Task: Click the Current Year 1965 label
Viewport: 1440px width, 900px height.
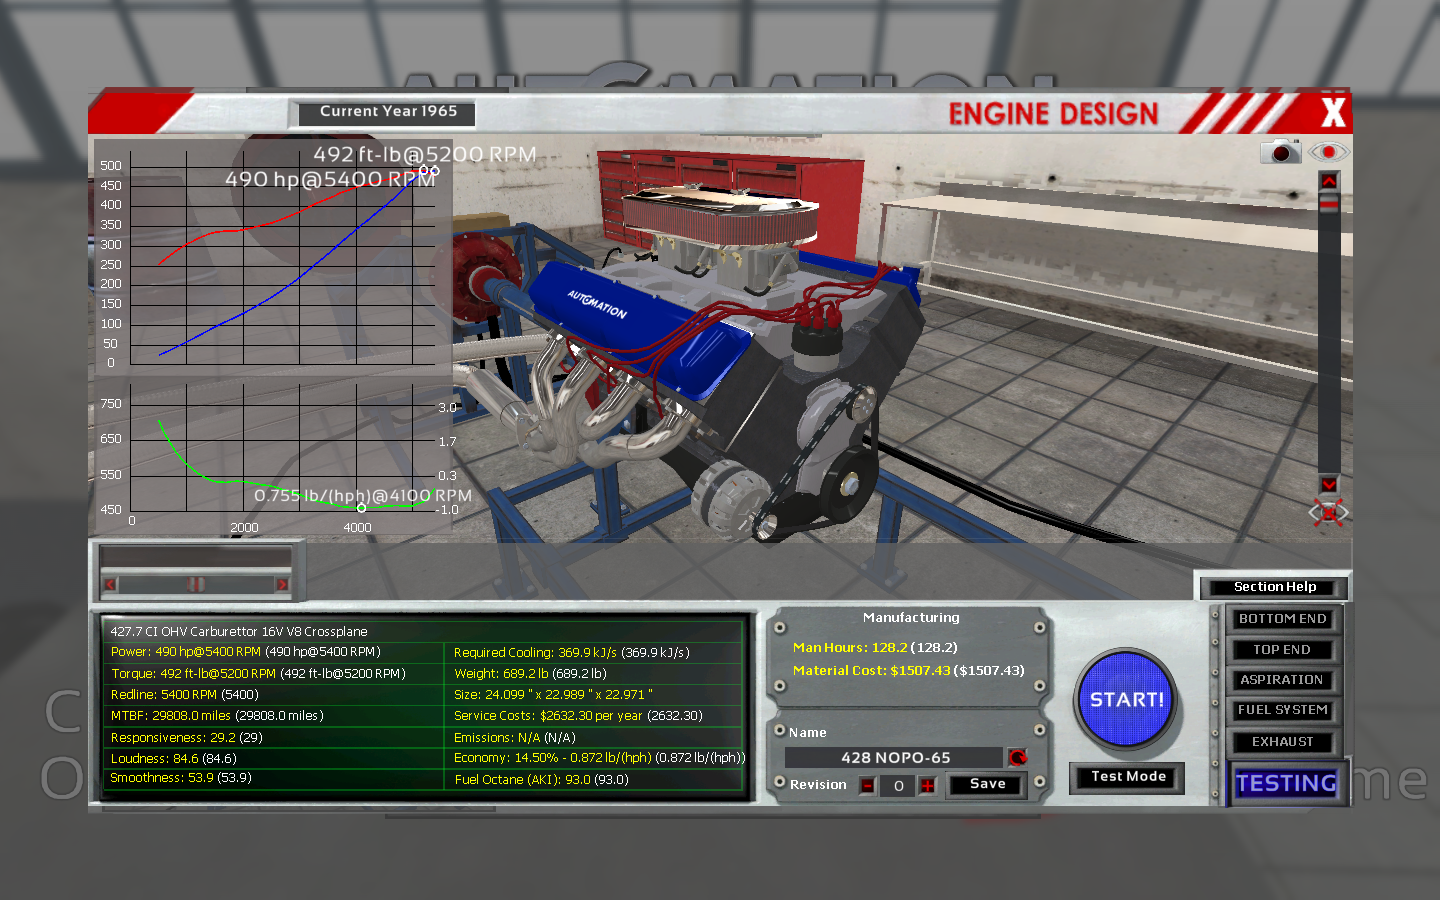Action: tap(388, 112)
